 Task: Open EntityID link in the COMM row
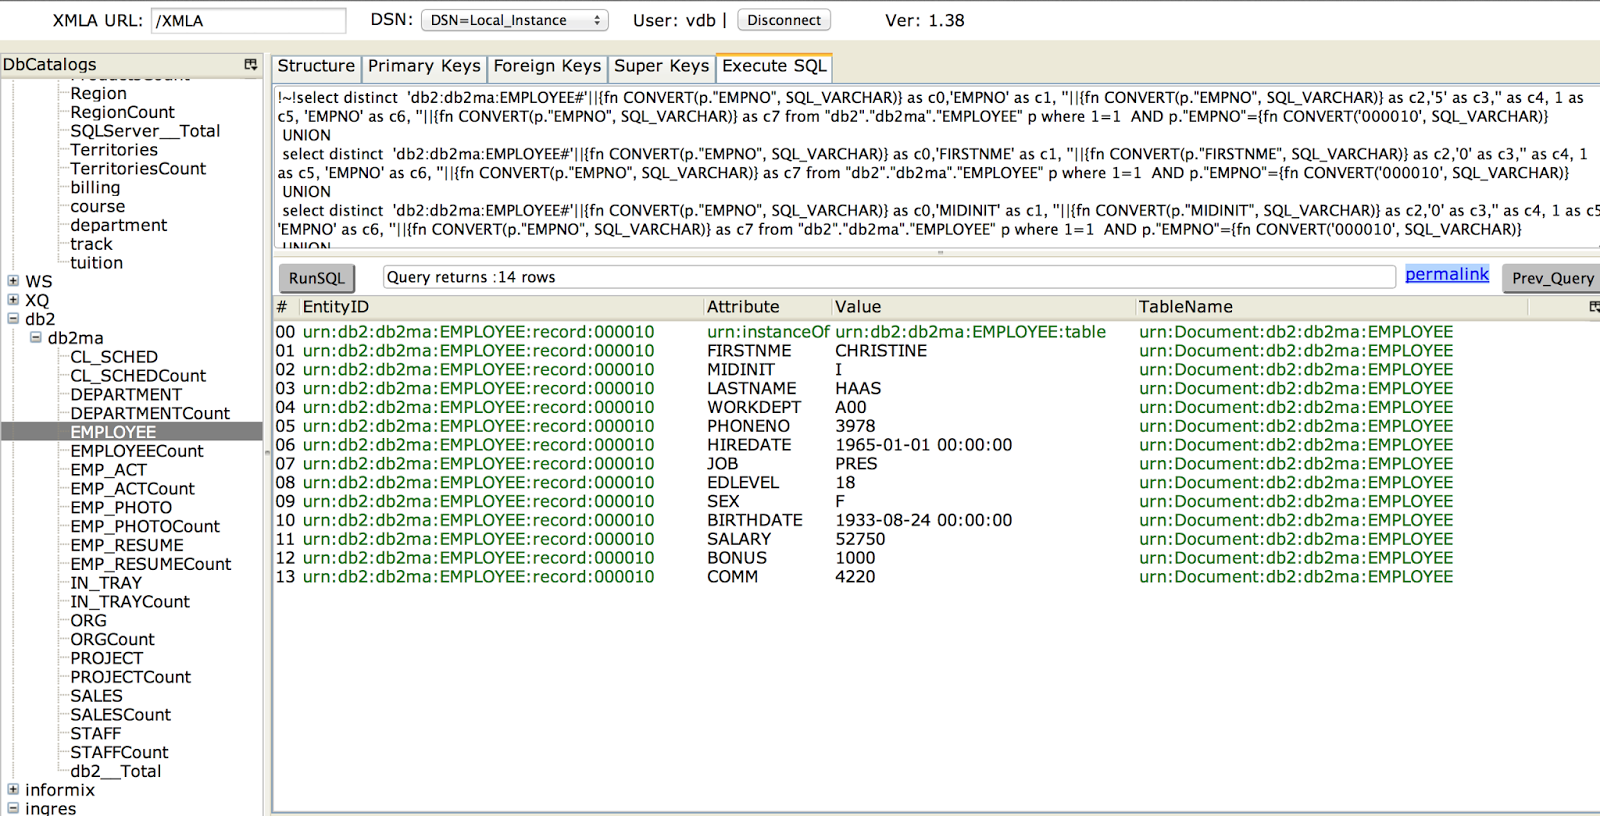478,577
